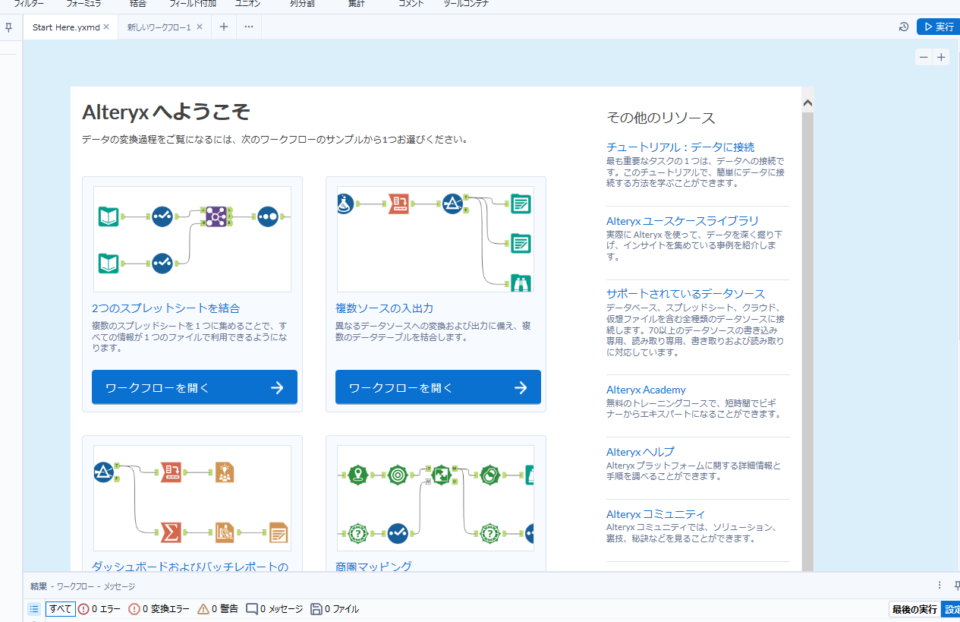Click the welcome page vertical scrollbar
This screenshot has width=960, height=622.
click(x=807, y=300)
